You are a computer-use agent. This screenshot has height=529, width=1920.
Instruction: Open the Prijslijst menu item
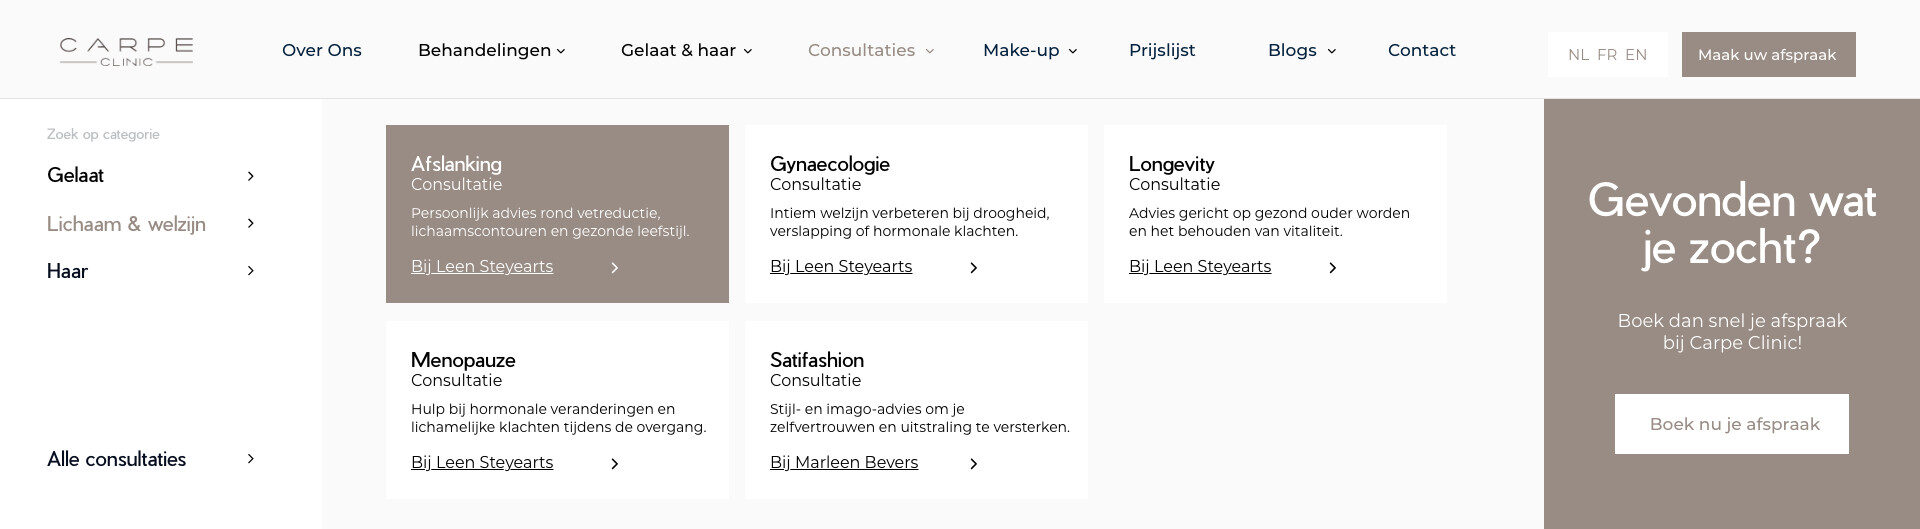point(1162,50)
